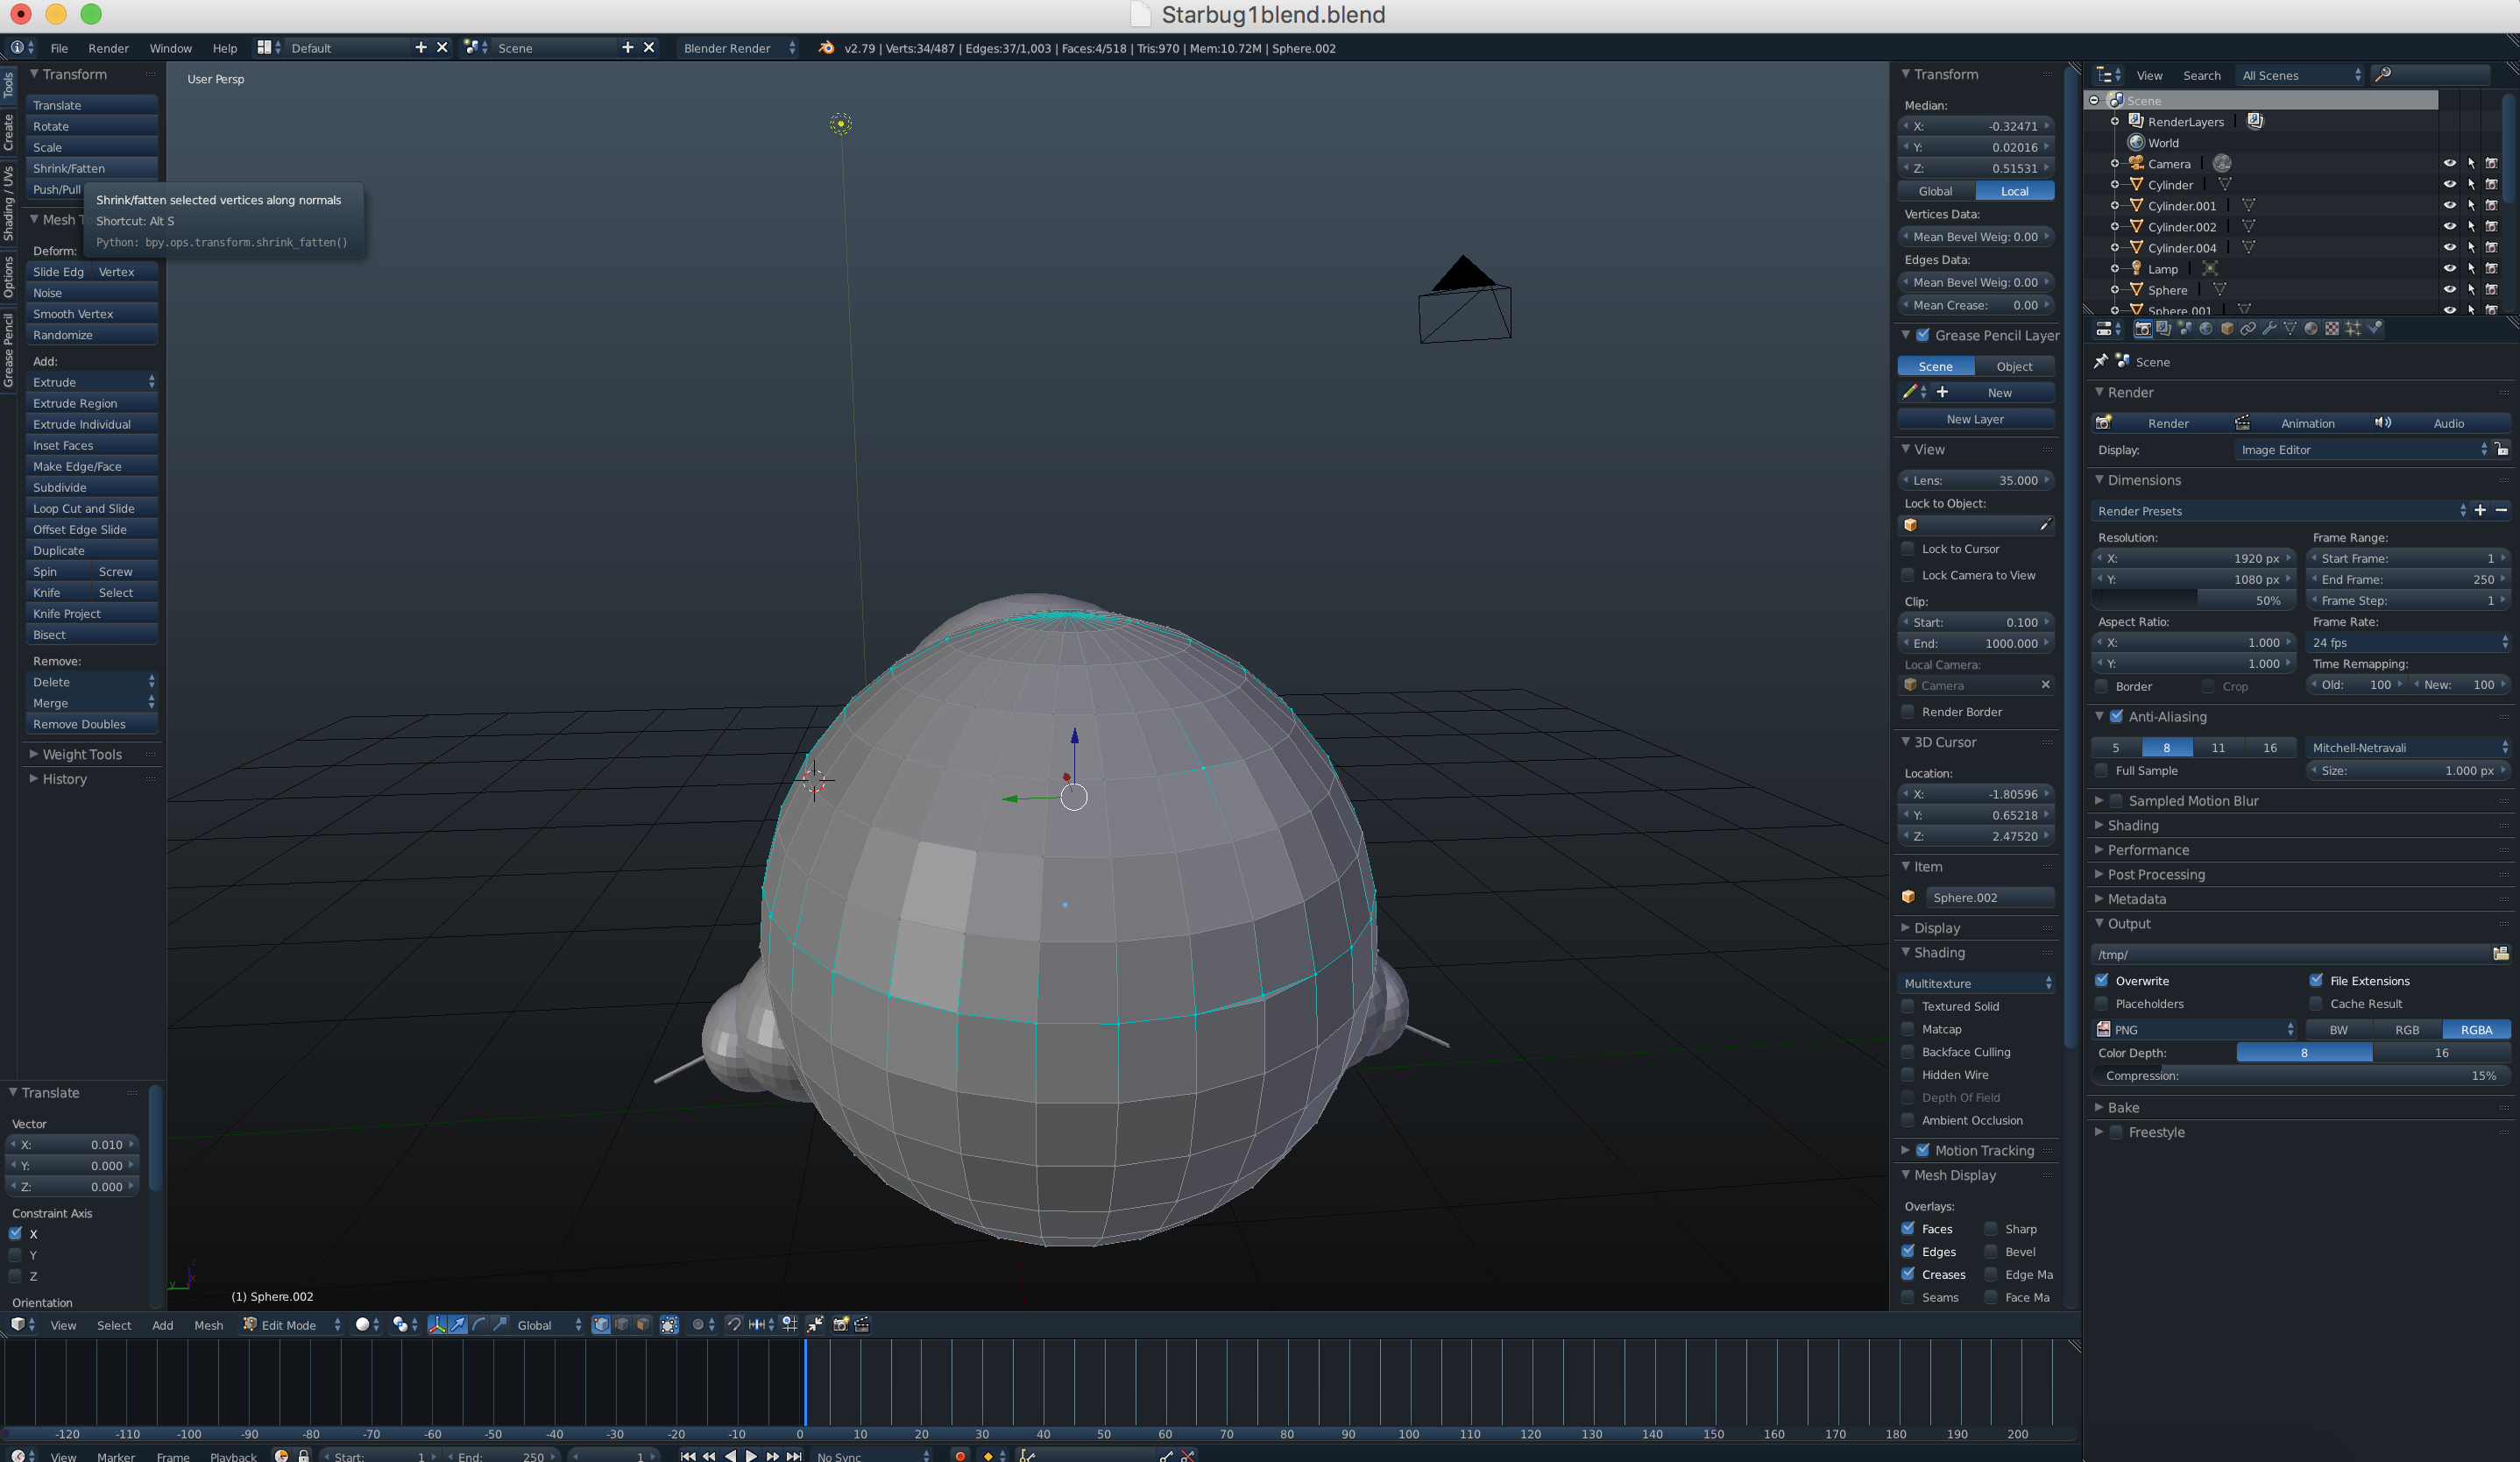Expand the Weight Tools panel
Image resolution: width=2520 pixels, height=1462 pixels.
81,754
